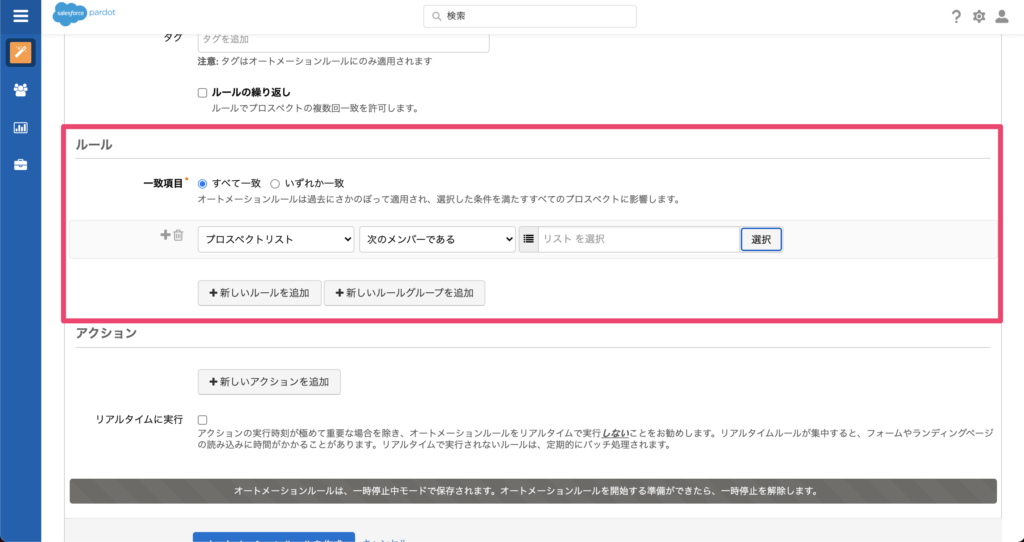Open the user profile icon
This screenshot has height=542, width=1024.
click(x=1002, y=16)
